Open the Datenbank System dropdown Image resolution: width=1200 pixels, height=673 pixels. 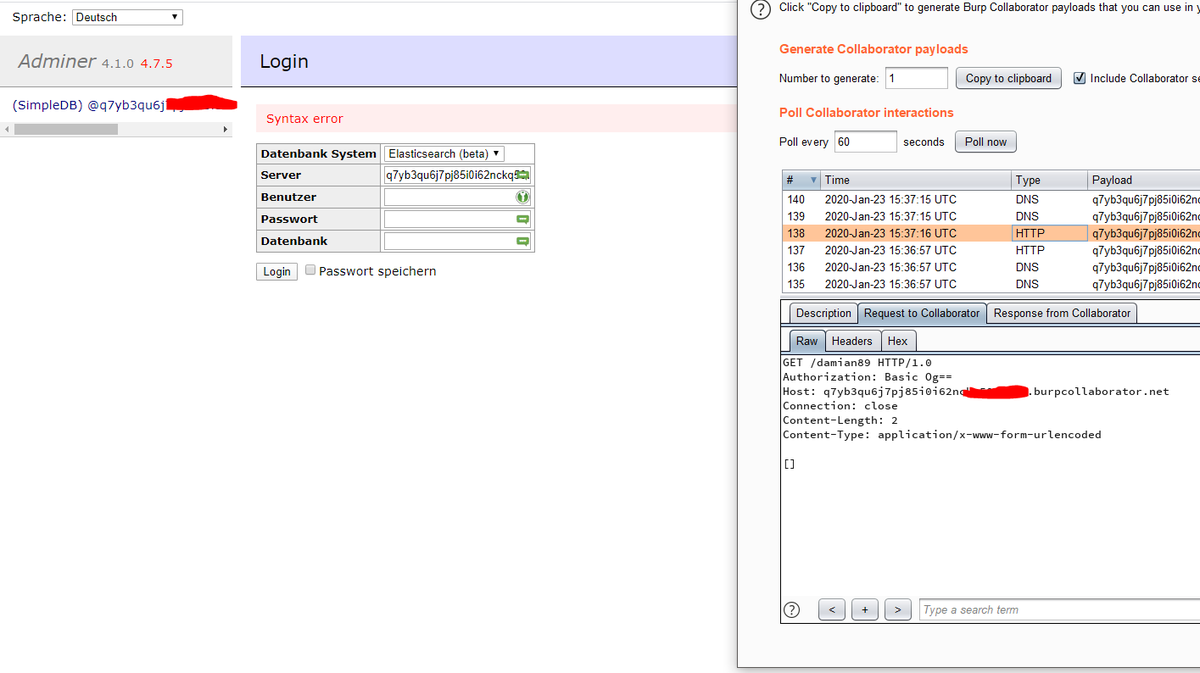tap(445, 153)
